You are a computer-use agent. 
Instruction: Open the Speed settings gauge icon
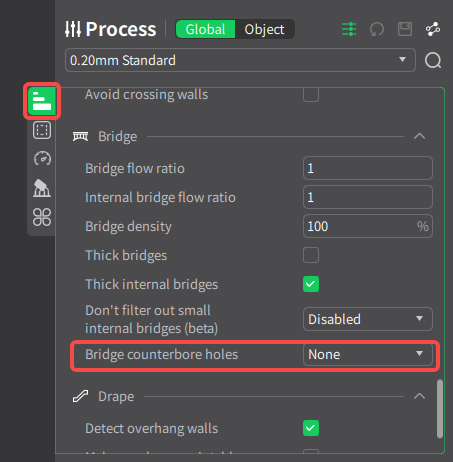[x=42, y=158]
